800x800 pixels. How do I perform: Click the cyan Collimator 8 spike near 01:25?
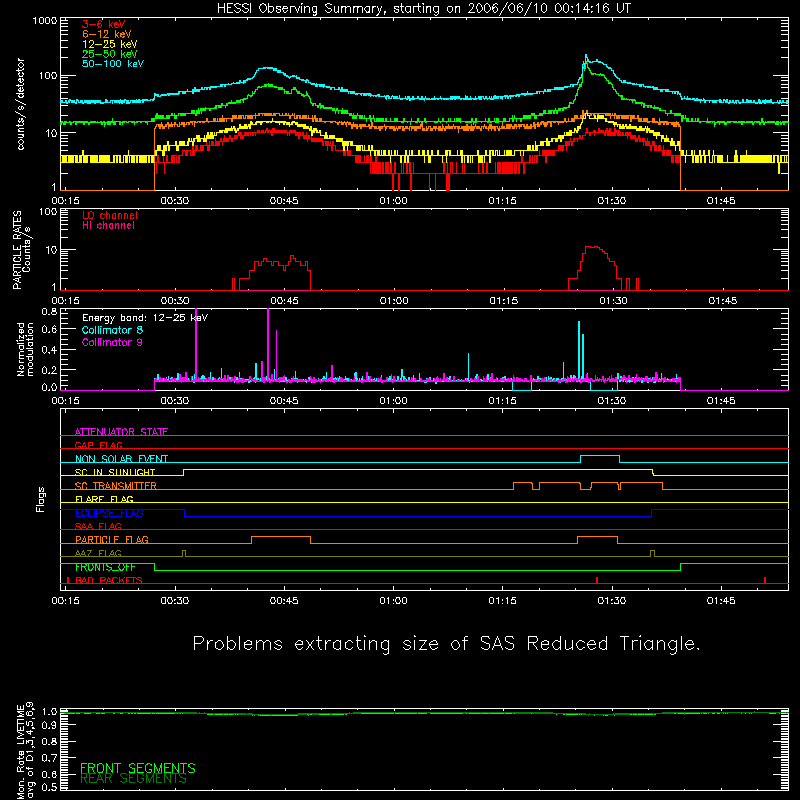coord(579,349)
